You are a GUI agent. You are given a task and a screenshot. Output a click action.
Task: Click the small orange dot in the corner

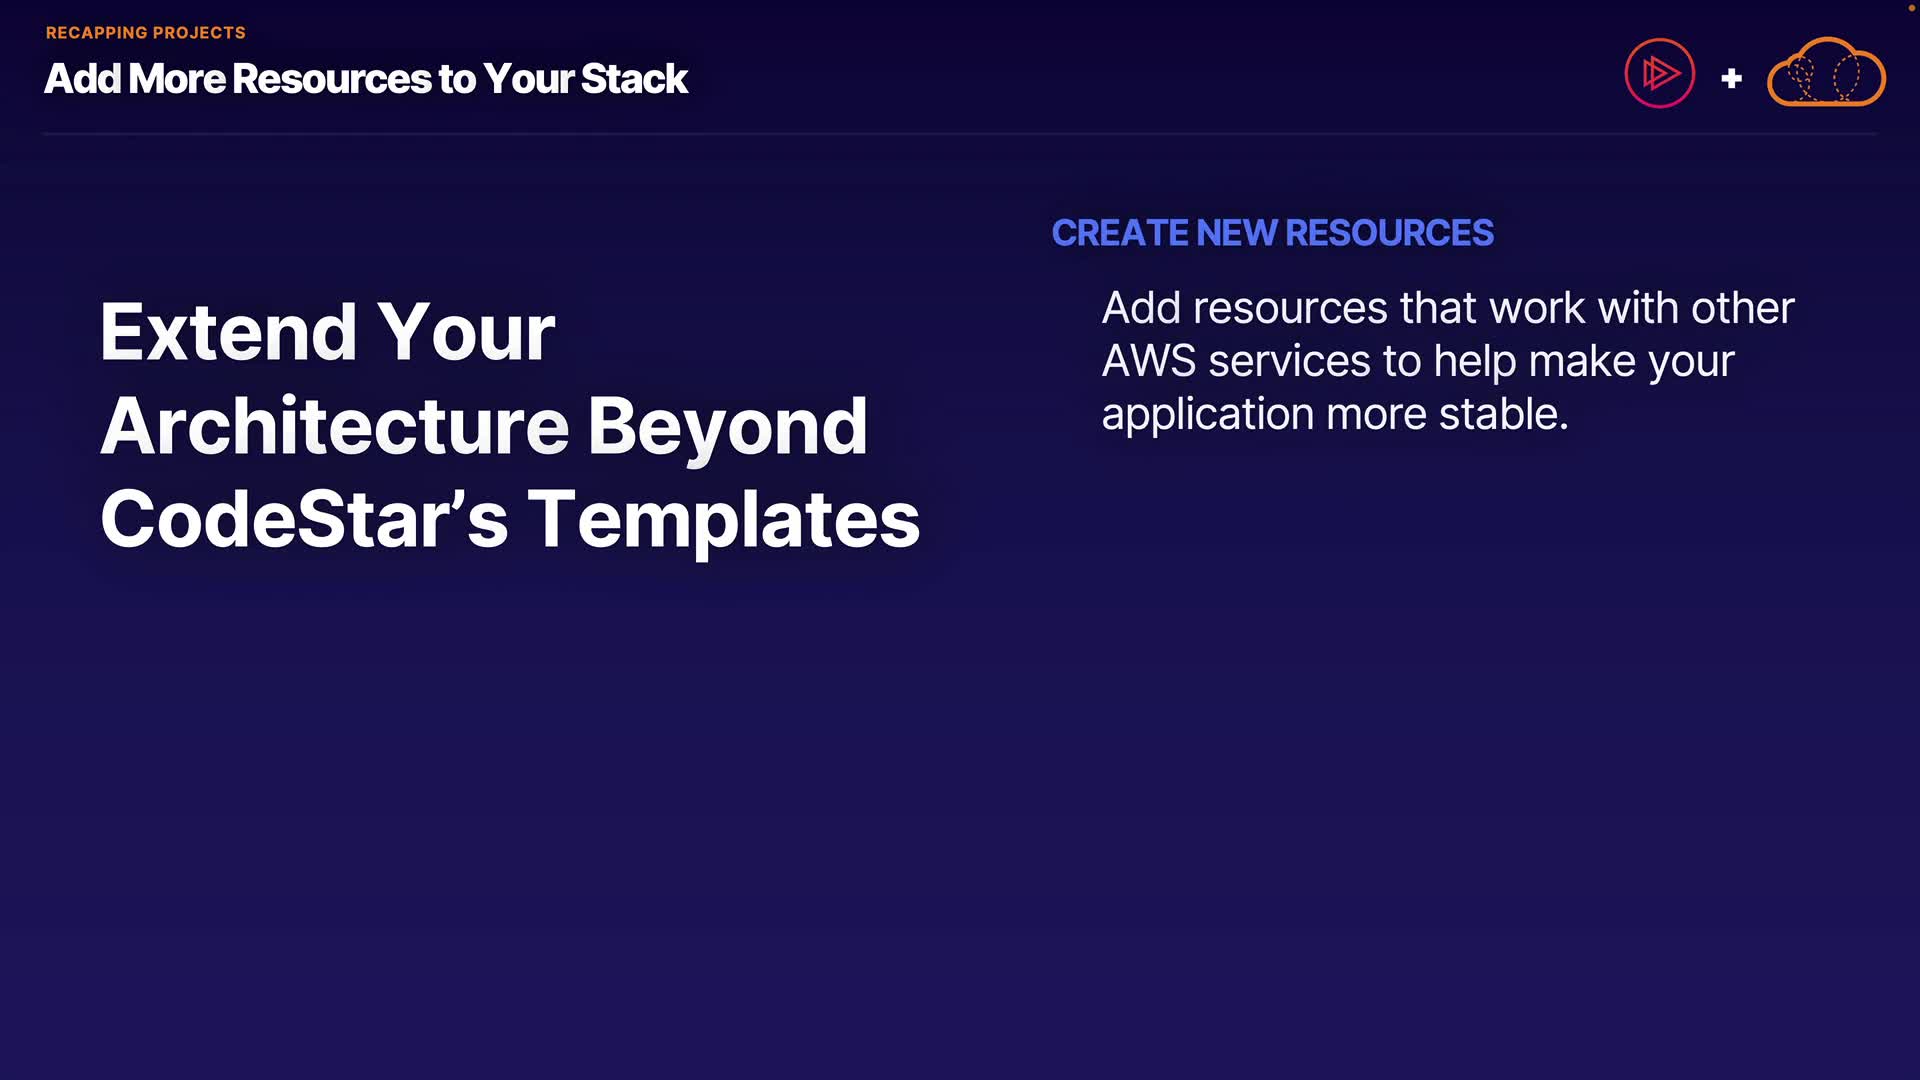1912,7
